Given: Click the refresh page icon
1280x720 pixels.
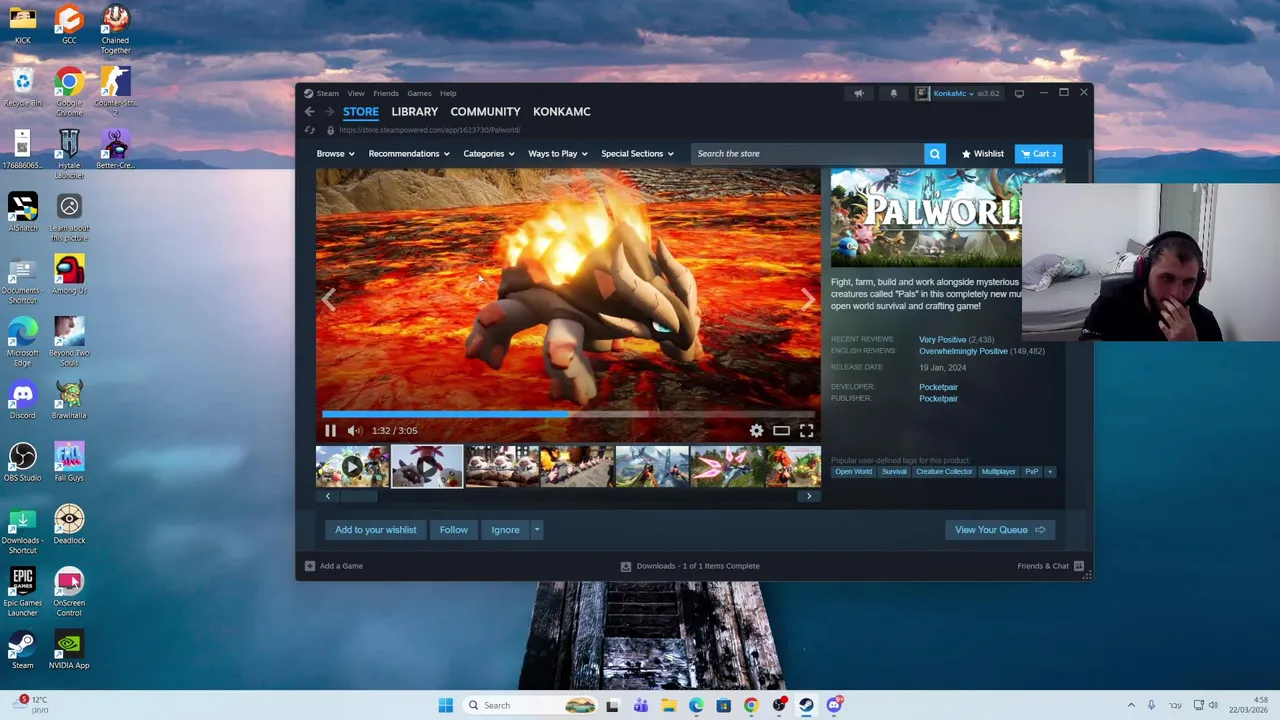Looking at the screenshot, I should coord(309,130).
